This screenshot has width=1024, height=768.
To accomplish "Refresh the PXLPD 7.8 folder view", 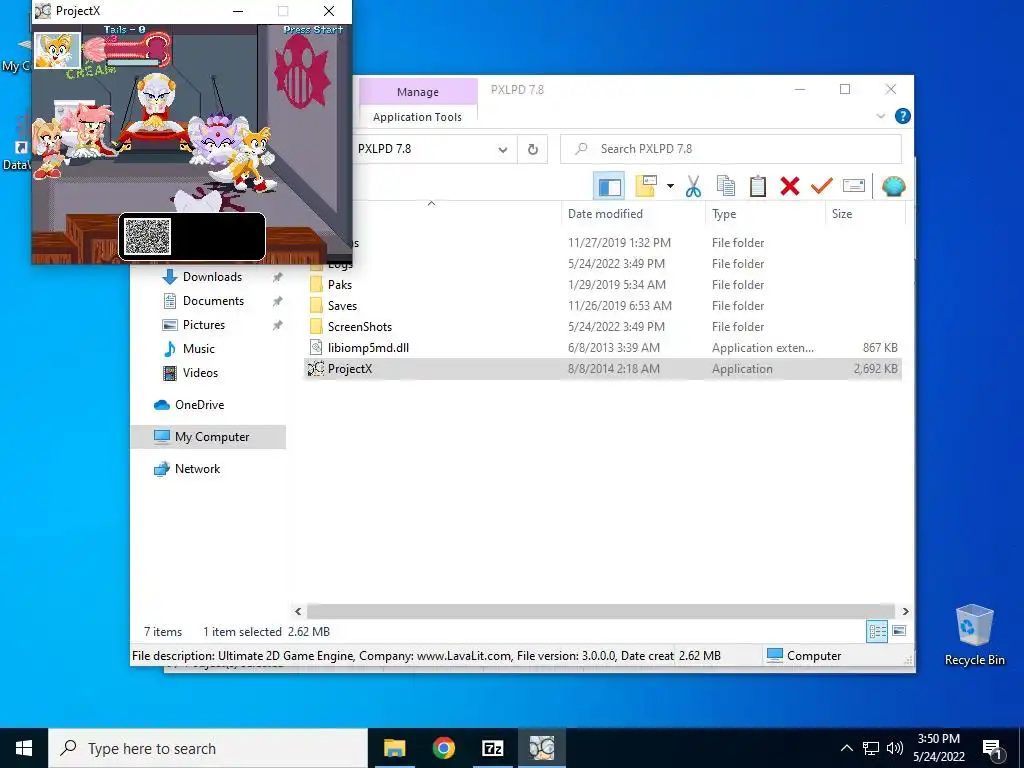I will pyautogui.click(x=532, y=150).
